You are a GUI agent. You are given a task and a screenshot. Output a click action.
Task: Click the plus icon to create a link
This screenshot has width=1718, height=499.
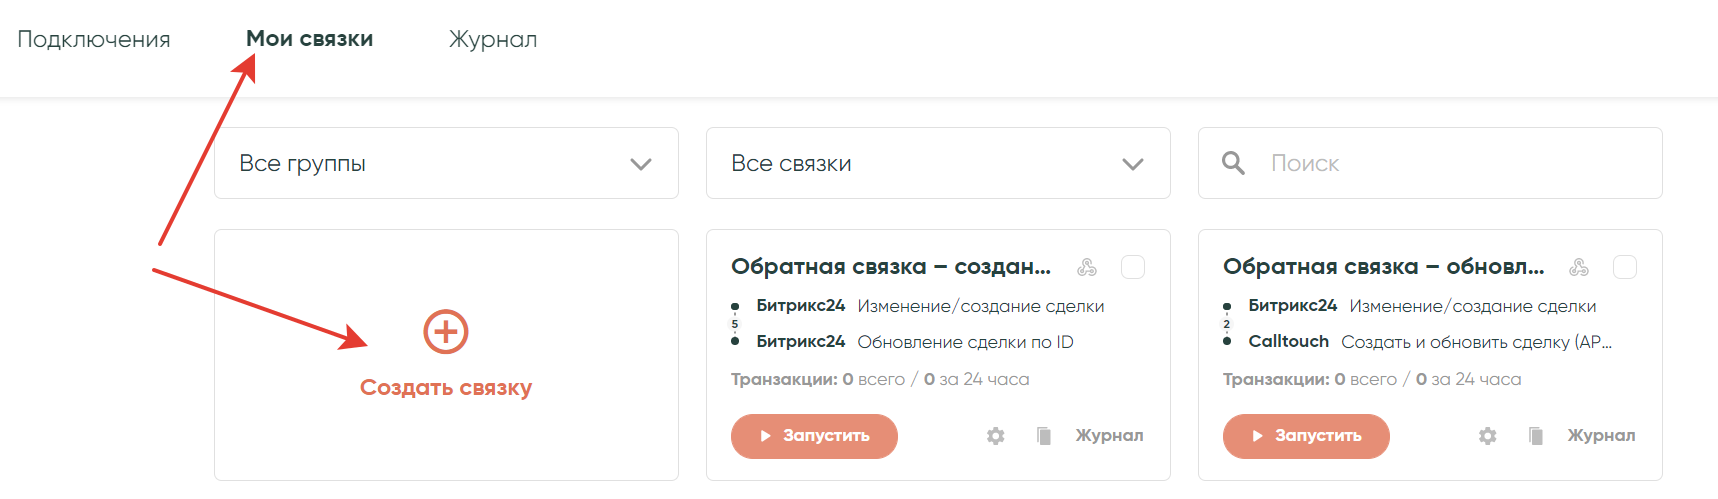(446, 332)
